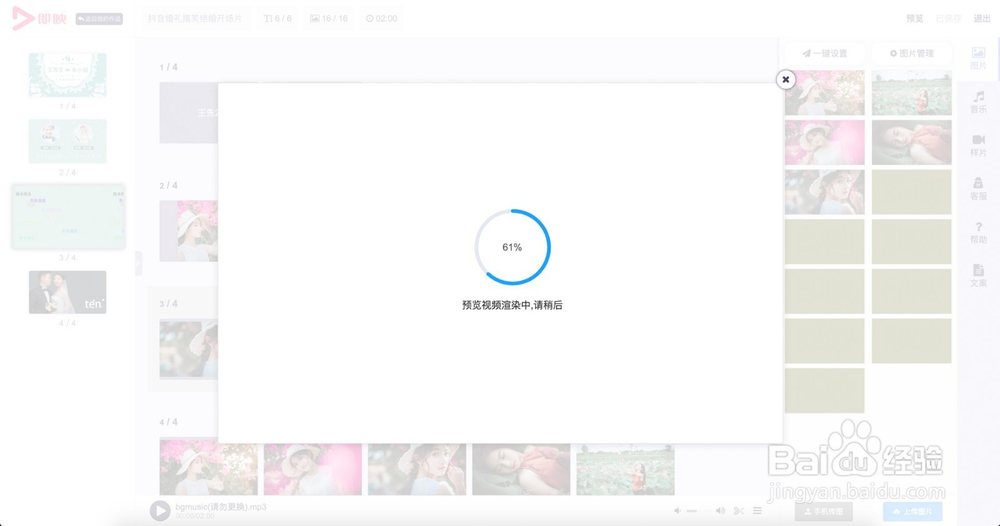Click the low volume speaker icon

677,511
